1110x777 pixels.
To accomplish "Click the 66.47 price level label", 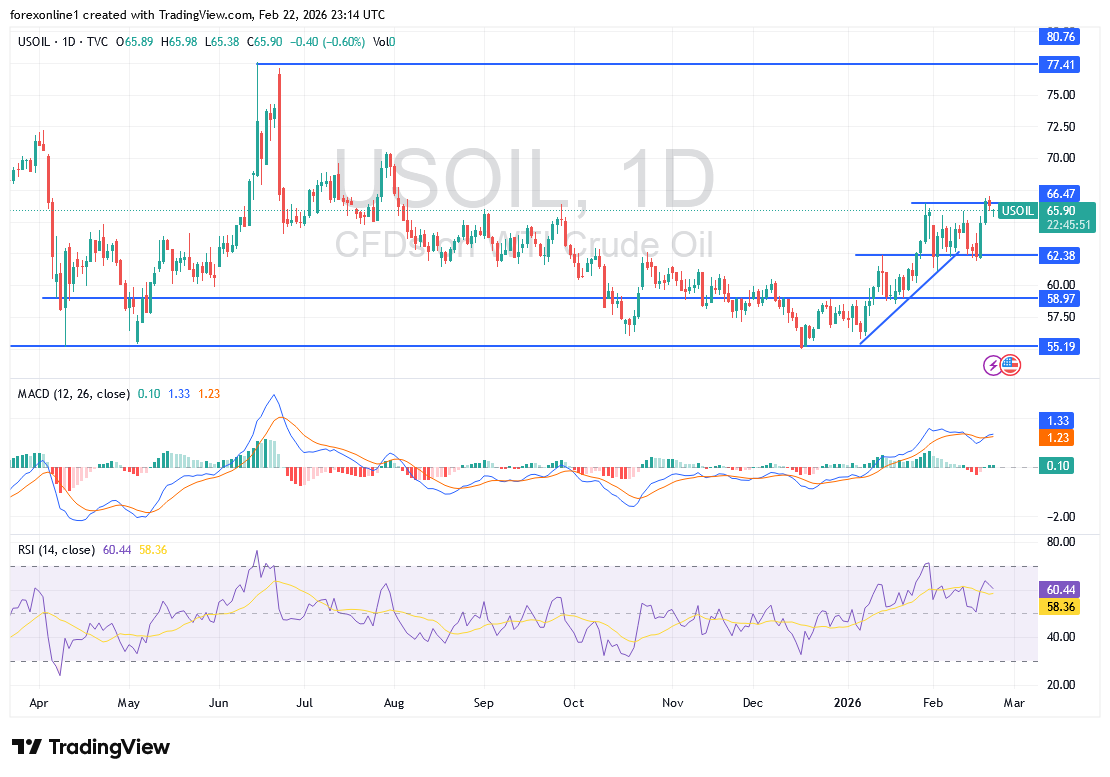I will click(1060, 193).
